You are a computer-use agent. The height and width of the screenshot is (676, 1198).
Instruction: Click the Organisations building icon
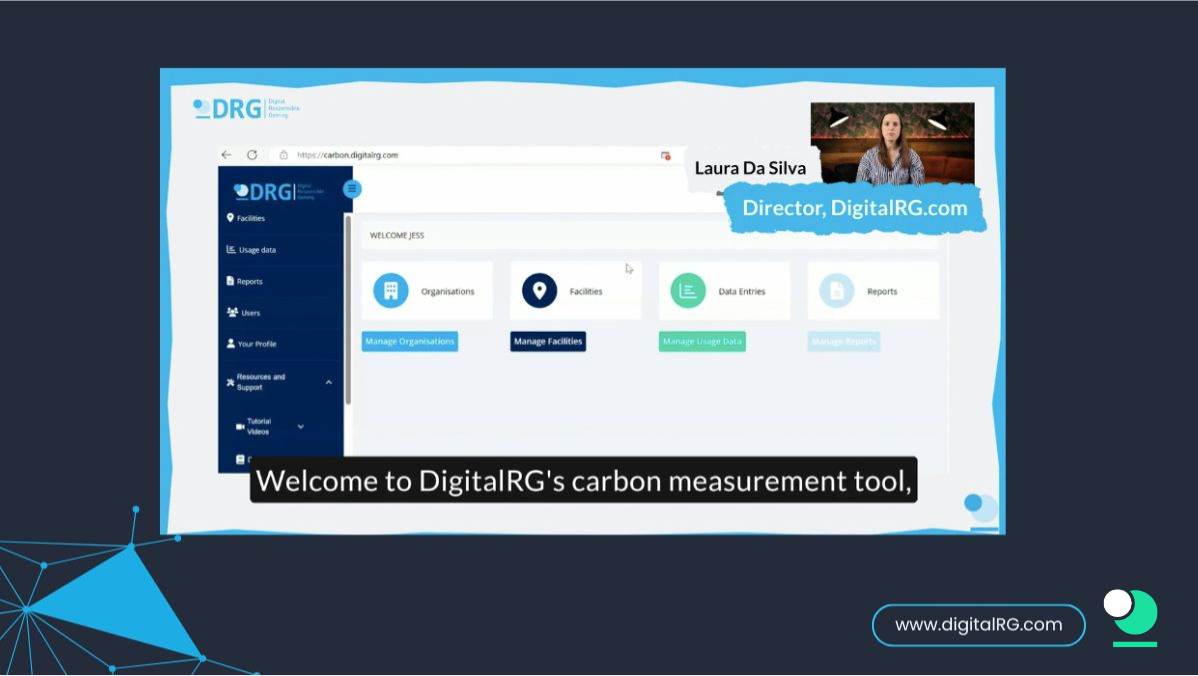point(391,291)
